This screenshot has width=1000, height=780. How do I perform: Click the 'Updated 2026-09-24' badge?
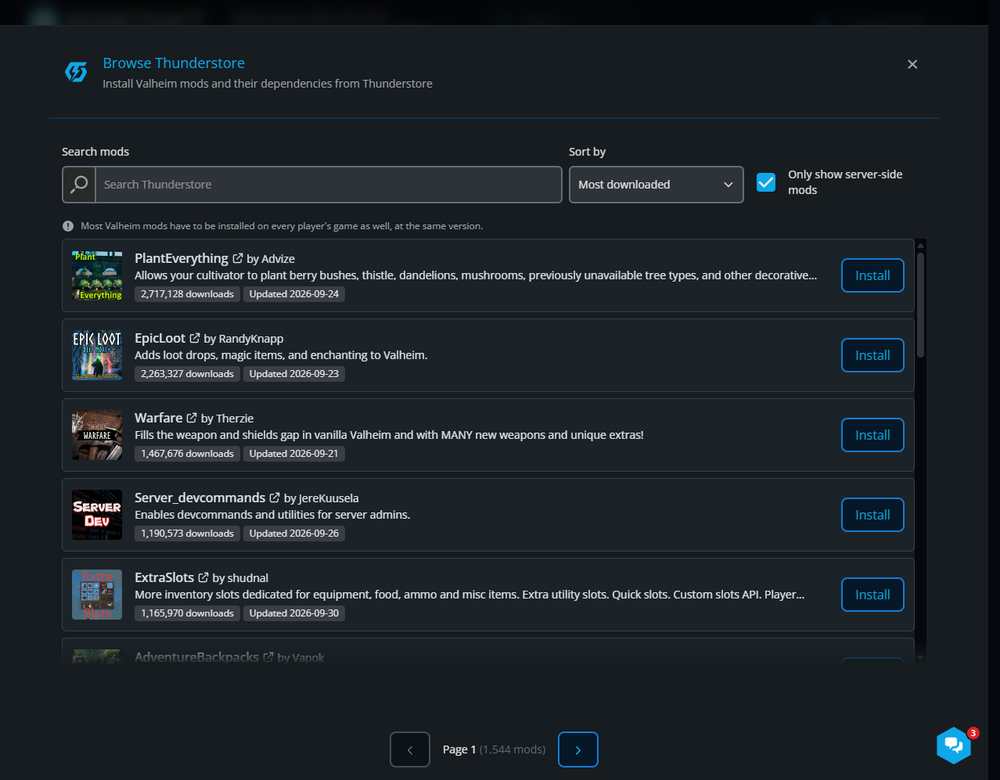(x=294, y=294)
